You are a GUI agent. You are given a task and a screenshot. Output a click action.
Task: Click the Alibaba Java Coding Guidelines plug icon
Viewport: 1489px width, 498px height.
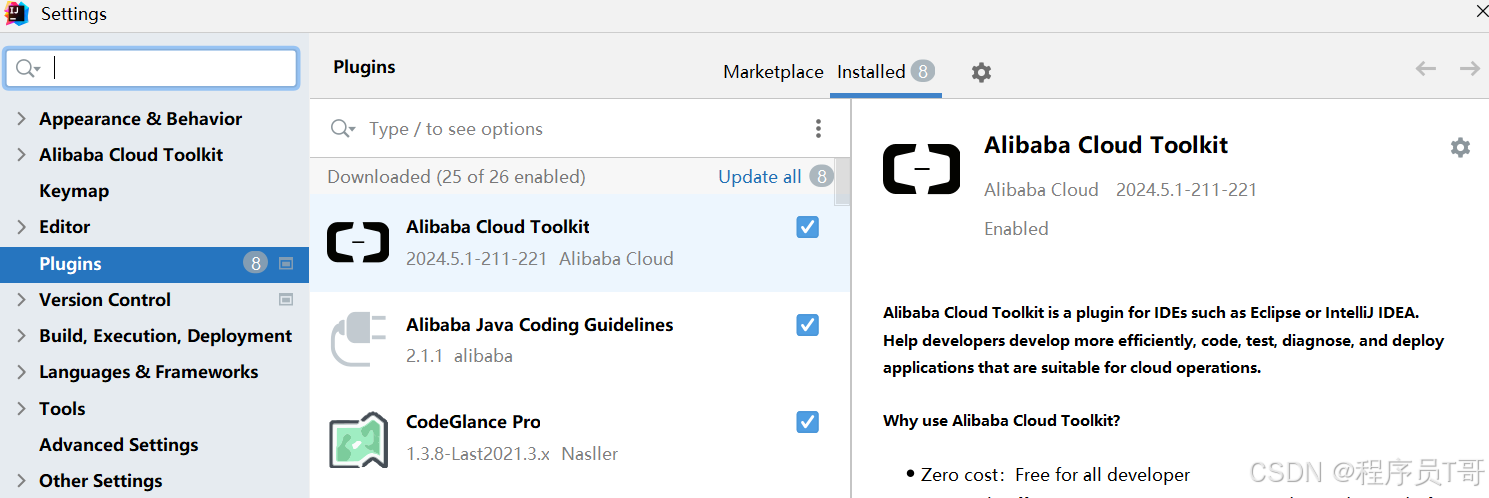[x=358, y=340]
